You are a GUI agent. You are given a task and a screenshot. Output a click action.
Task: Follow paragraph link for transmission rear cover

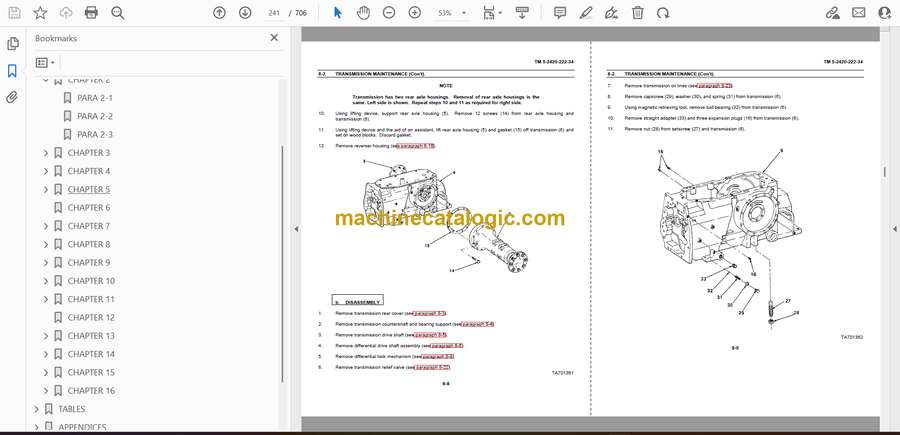pyautogui.click(x=430, y=313)
